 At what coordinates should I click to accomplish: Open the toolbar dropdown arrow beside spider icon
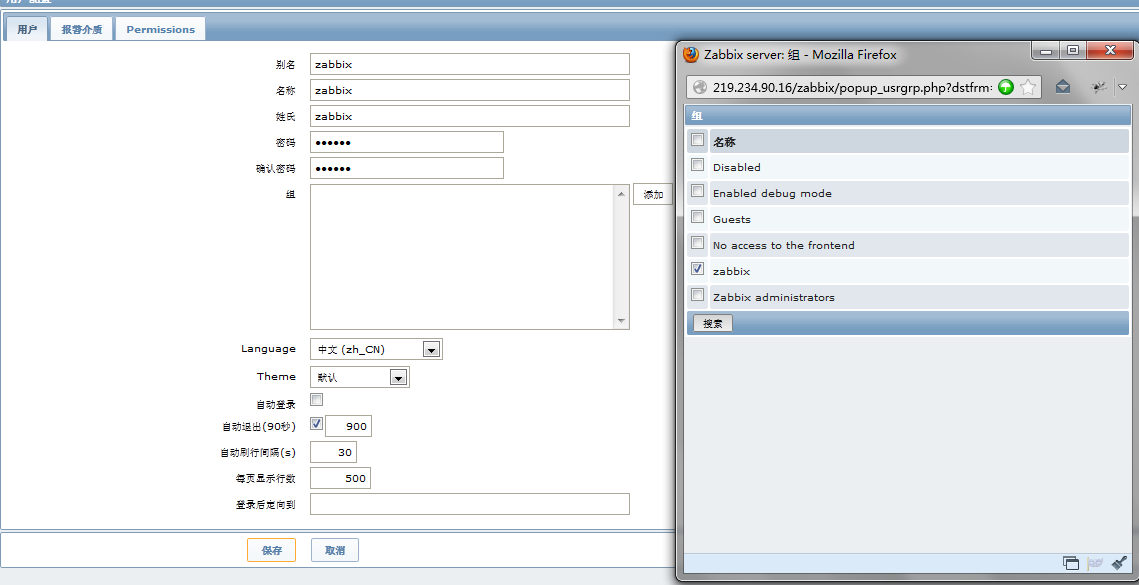pyautogui.click(x=1122, y=86)
